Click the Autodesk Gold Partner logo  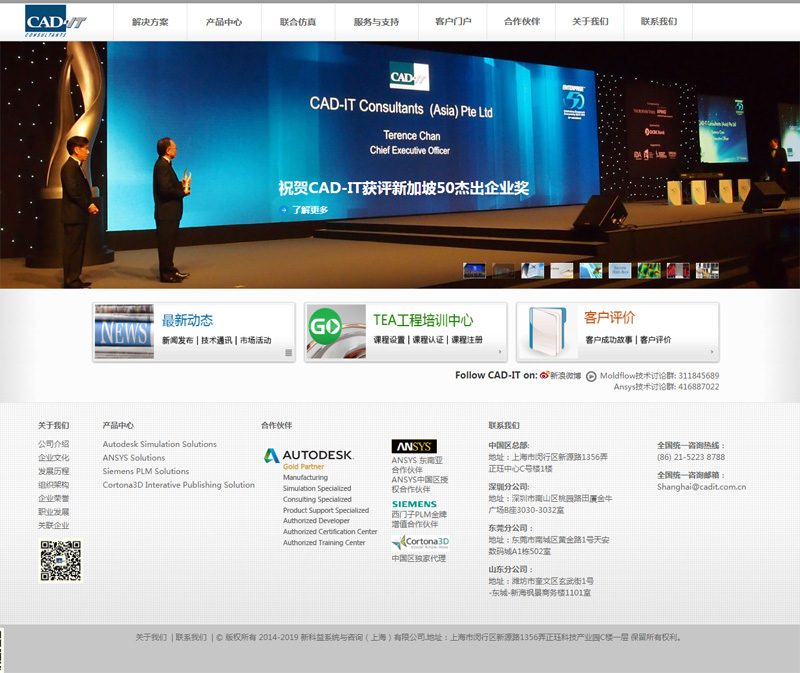point(309,458)
